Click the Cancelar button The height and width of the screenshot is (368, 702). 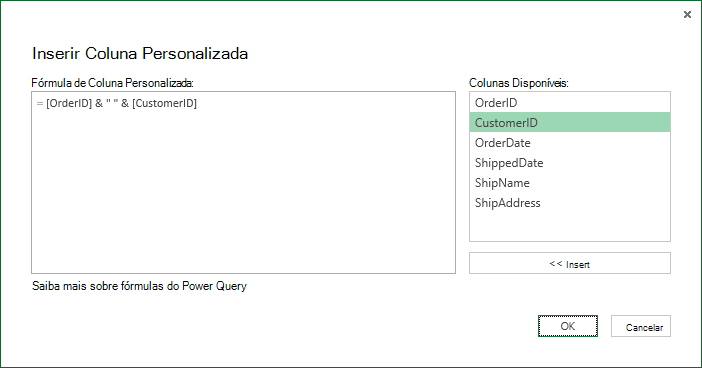coord(641,326)
